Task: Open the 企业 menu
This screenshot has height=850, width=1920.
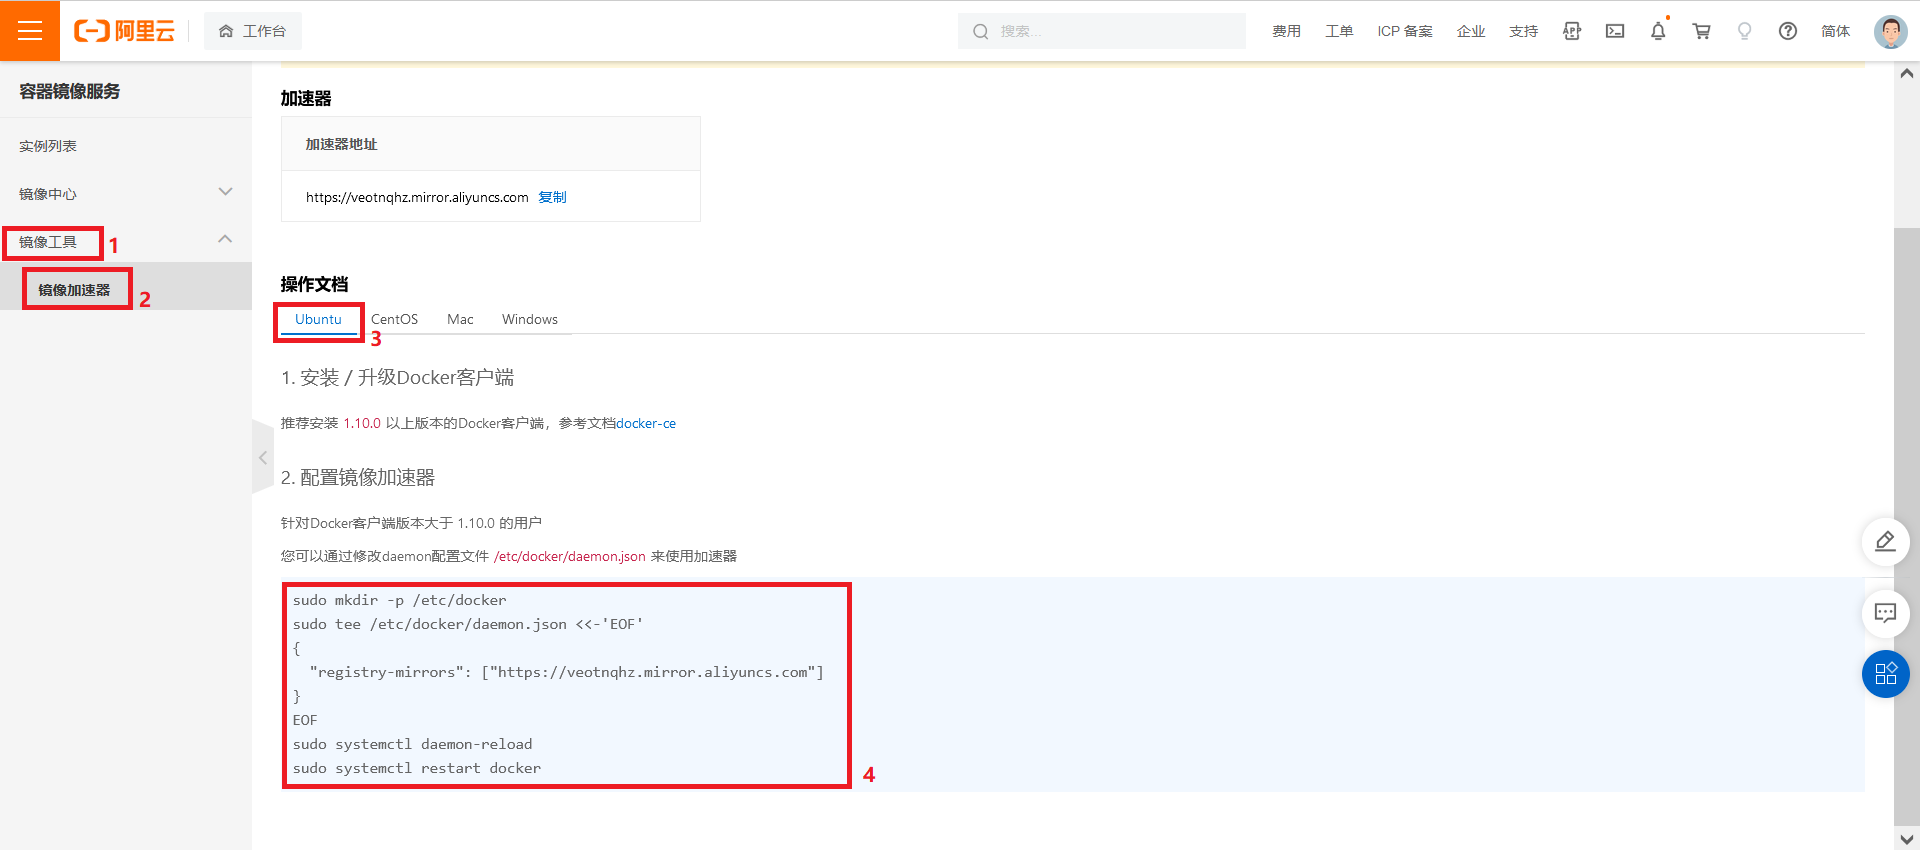Action: pyautogui.click(x=1471, y=31)
